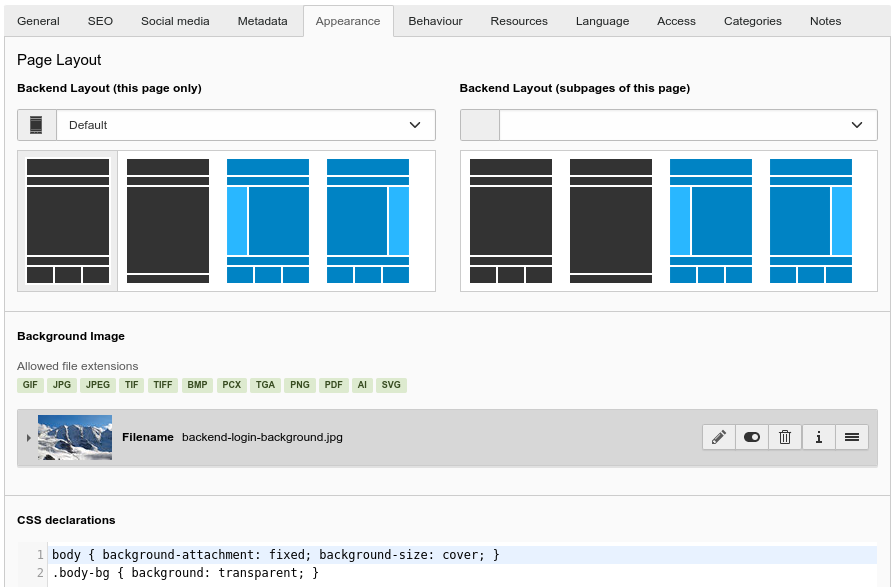
Task: Click the second layout thumbnail in subpages row
Action: tap(610, 220)
